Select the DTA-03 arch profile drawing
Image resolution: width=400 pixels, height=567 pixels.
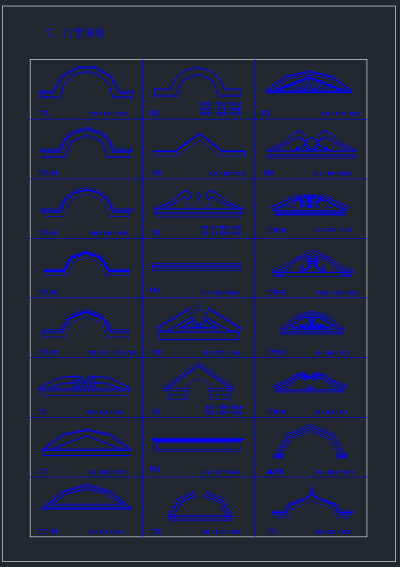[x=86, y=264]
